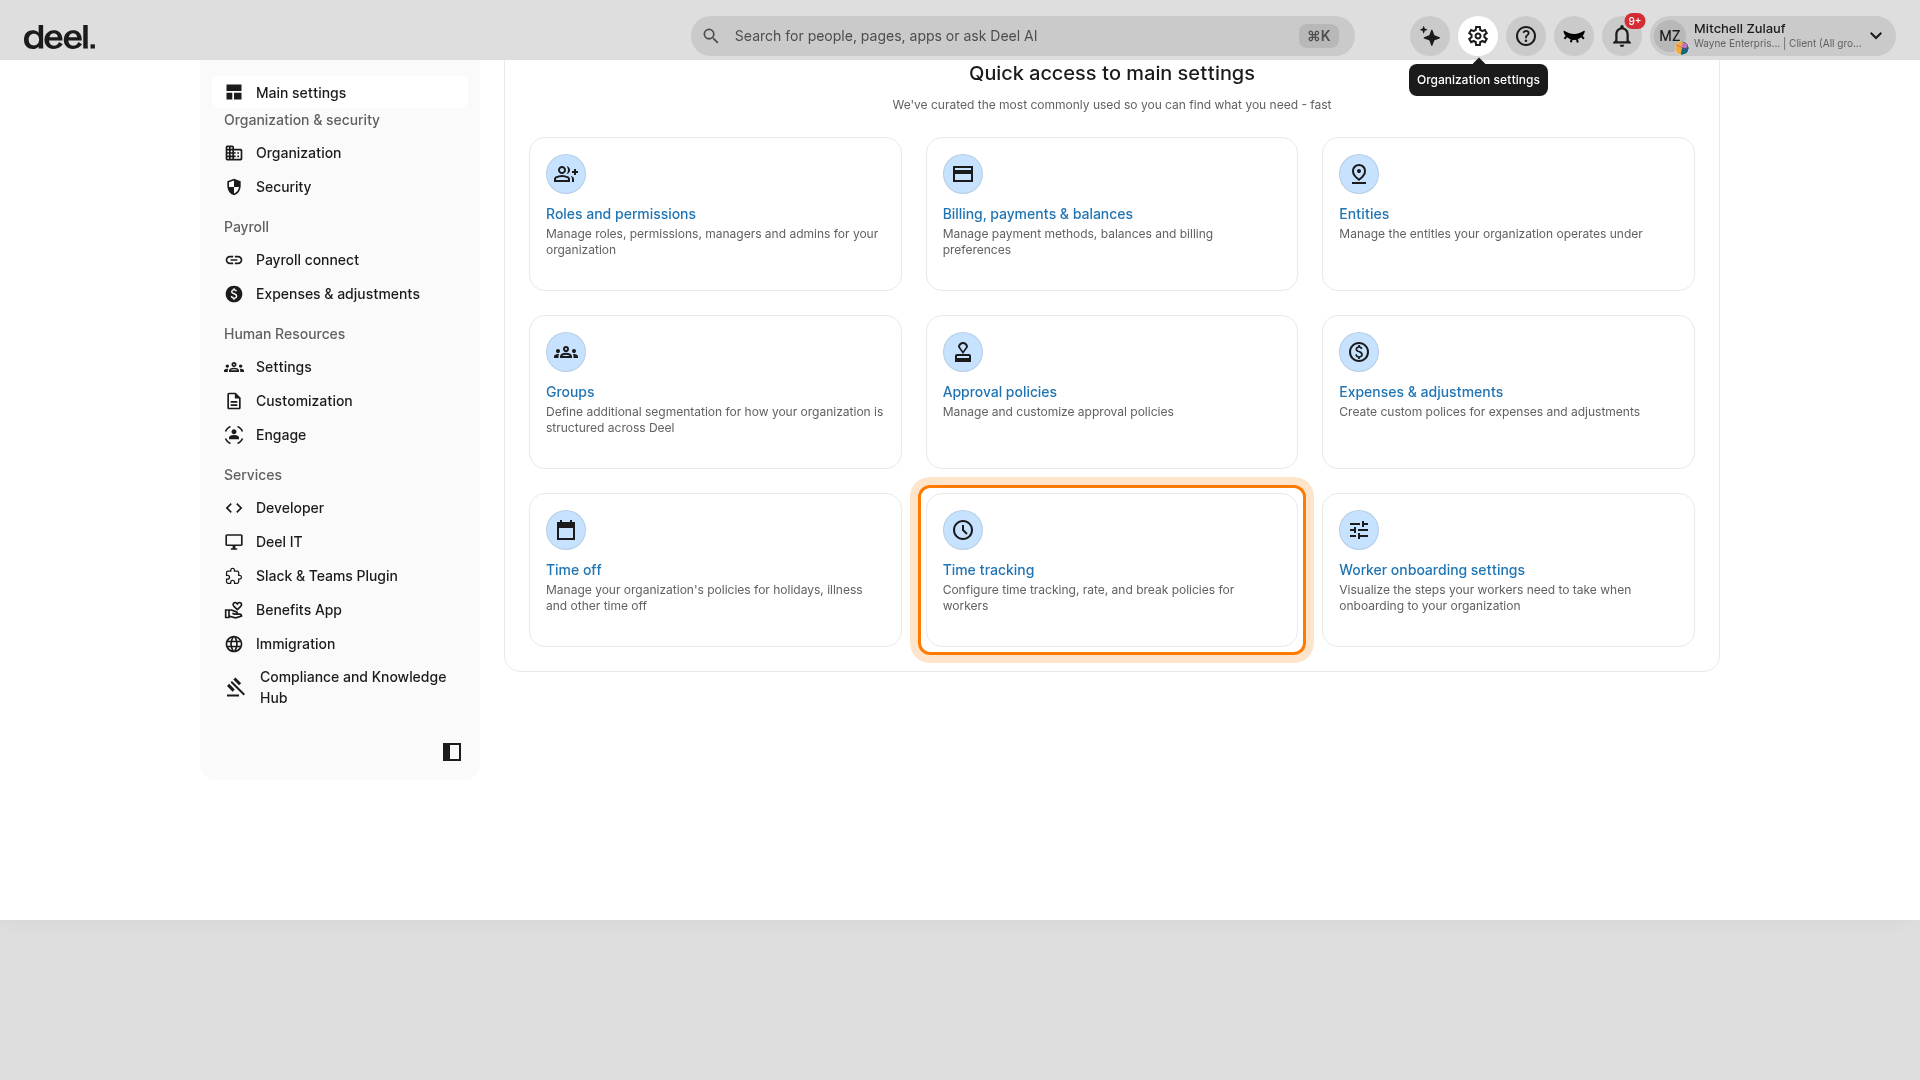The width and height of the screenshot is (1920, 1080).
Task: Open Benefits App in the sidebar
Action: click(340, 610)
